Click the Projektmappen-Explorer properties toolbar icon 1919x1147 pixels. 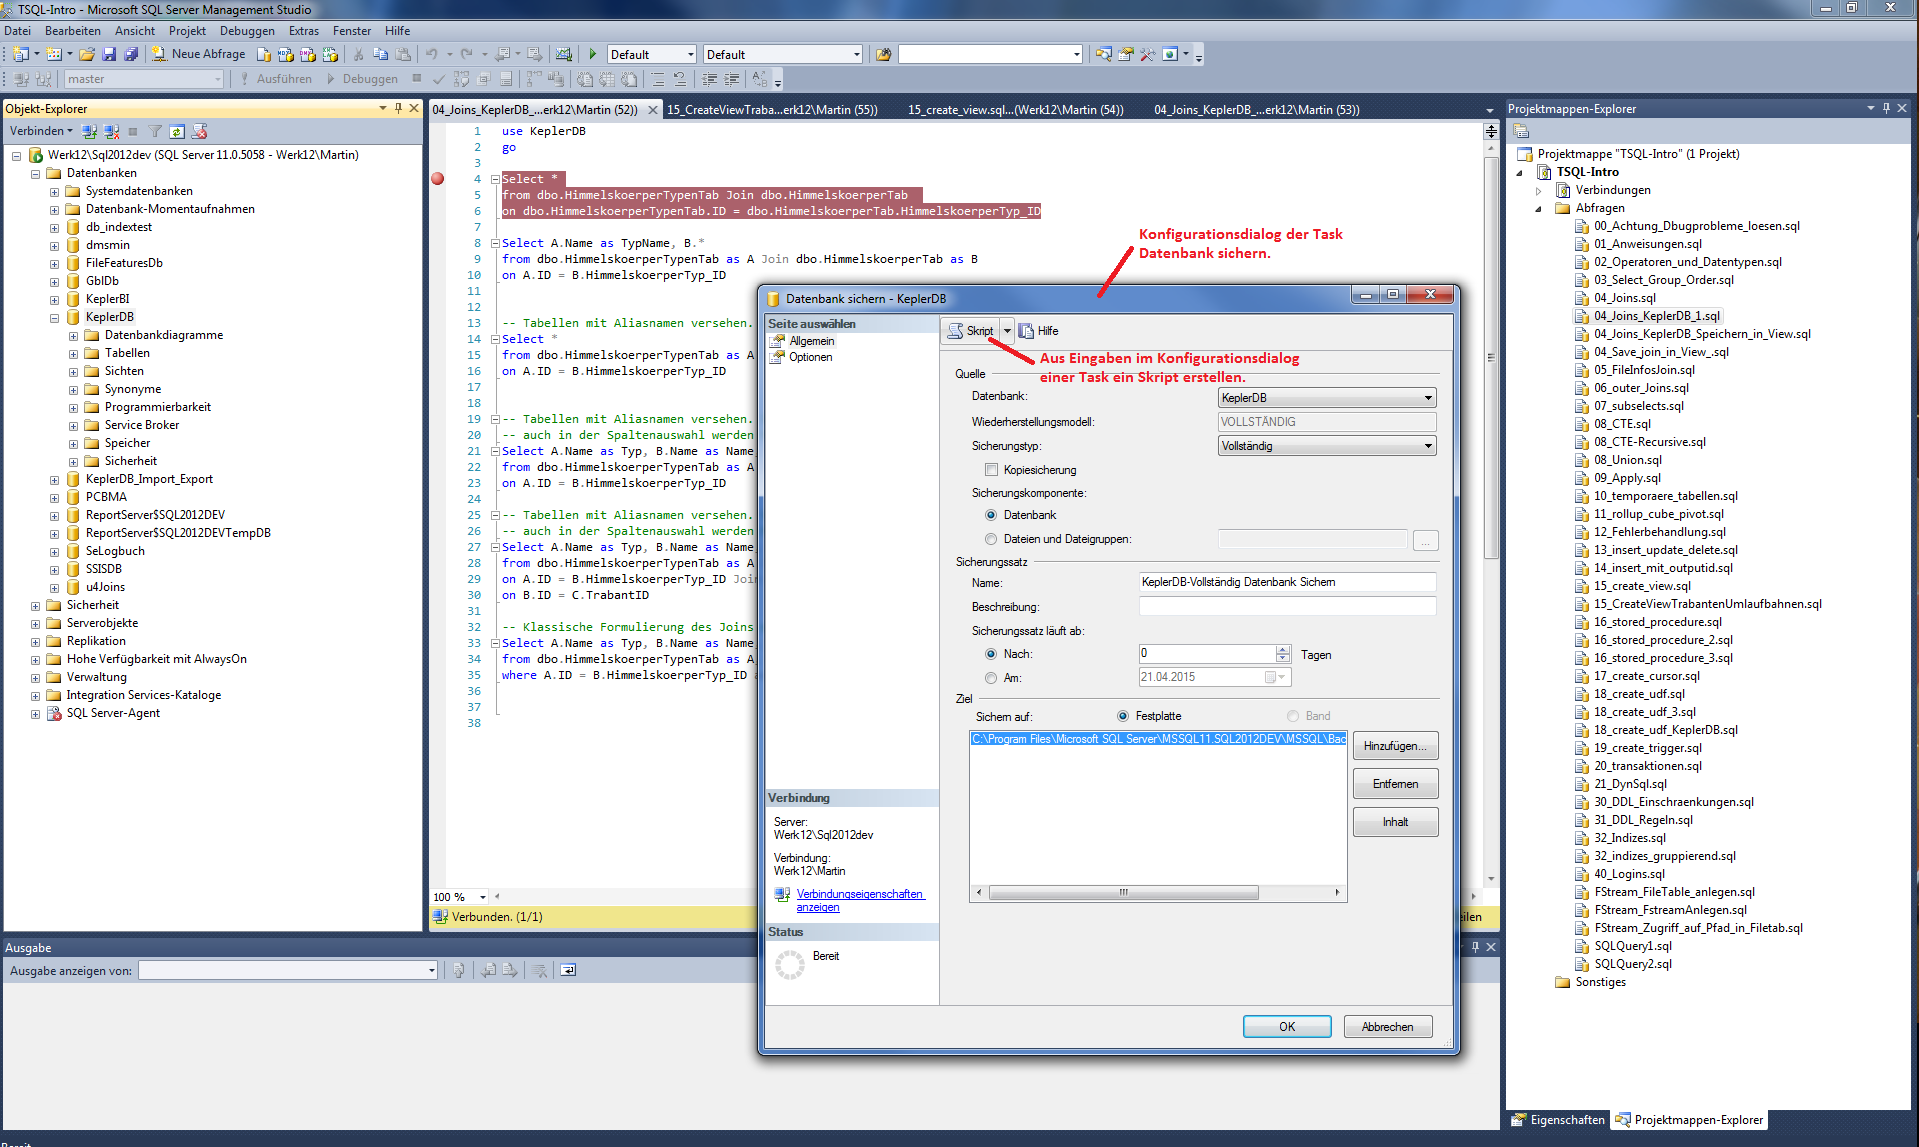pos(1521,131)
